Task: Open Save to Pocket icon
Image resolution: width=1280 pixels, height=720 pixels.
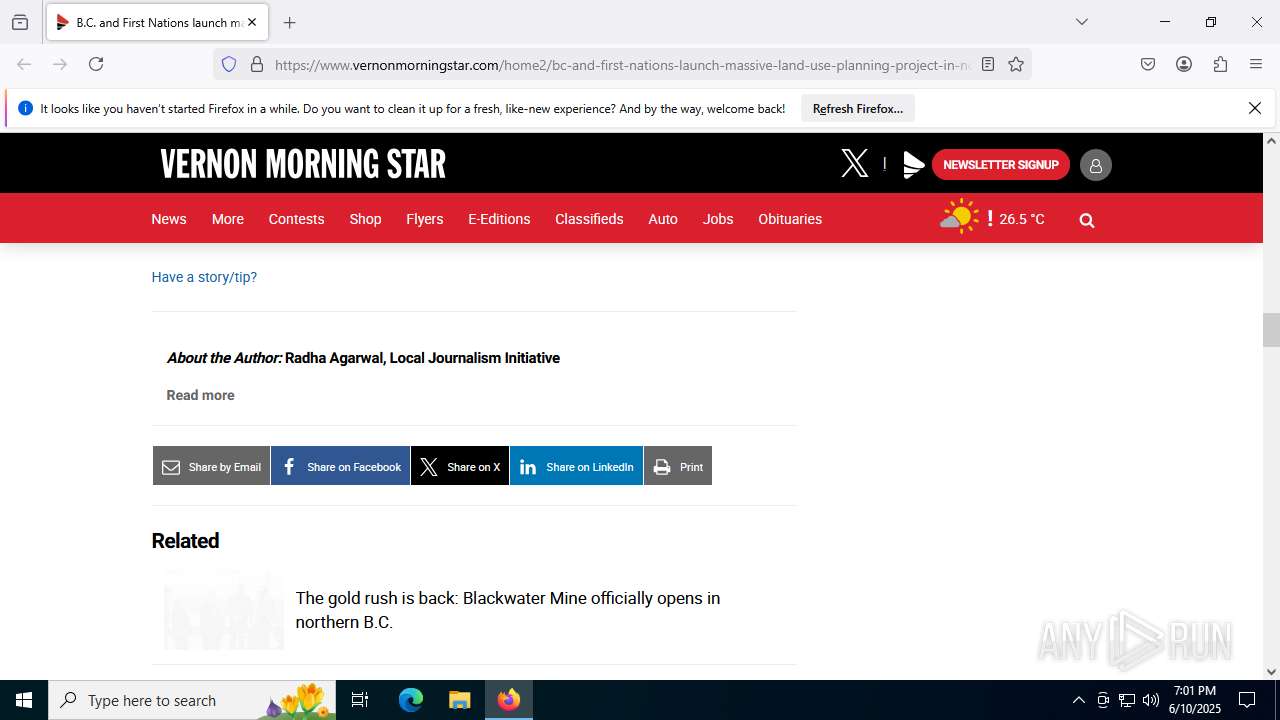Action: [x=1148, y=64]
